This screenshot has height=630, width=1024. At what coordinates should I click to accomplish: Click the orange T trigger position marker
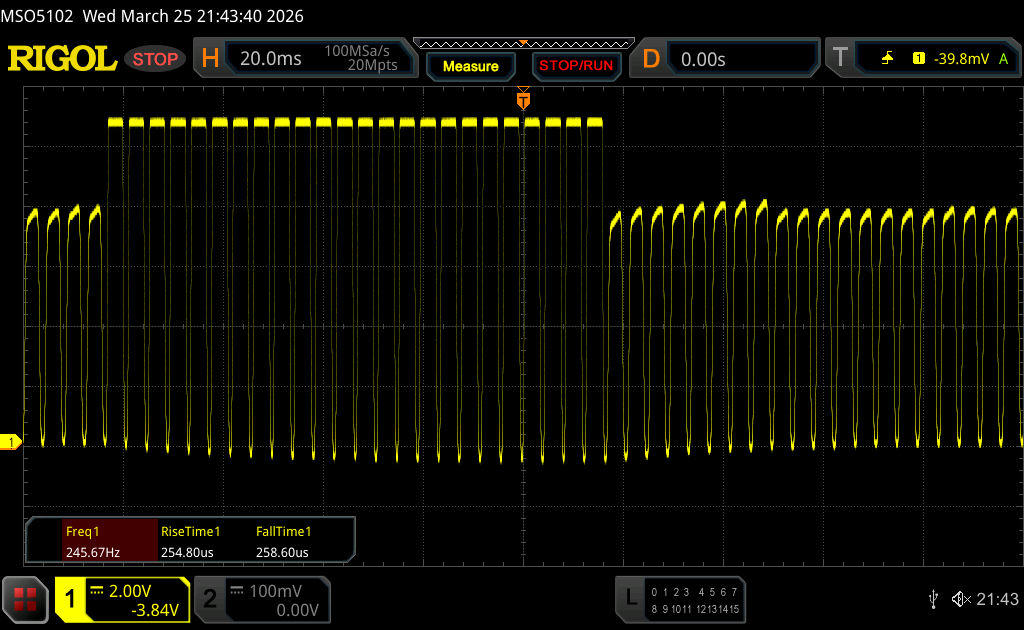click(x=522, y=101)
